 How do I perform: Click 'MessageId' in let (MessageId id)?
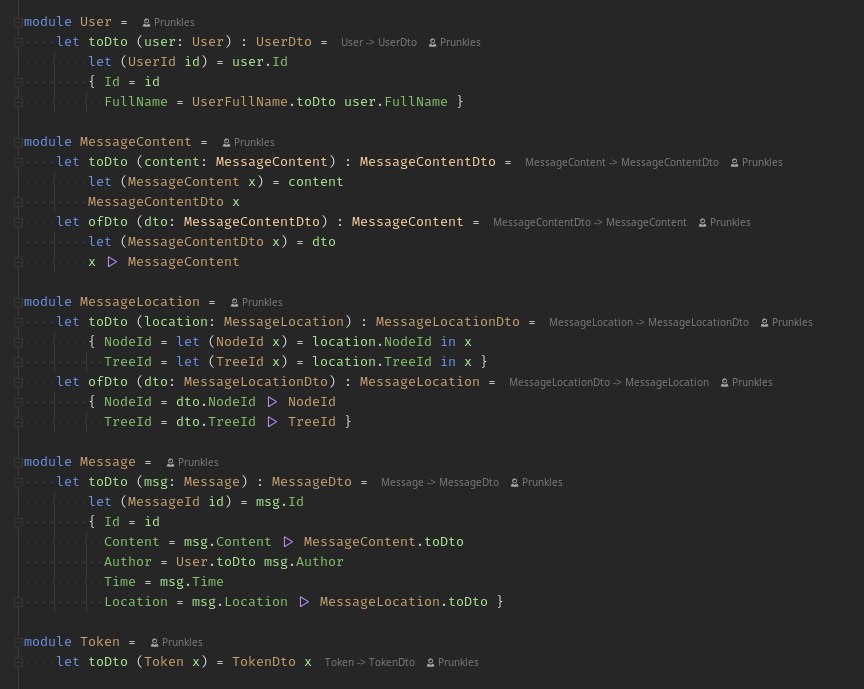163,502
